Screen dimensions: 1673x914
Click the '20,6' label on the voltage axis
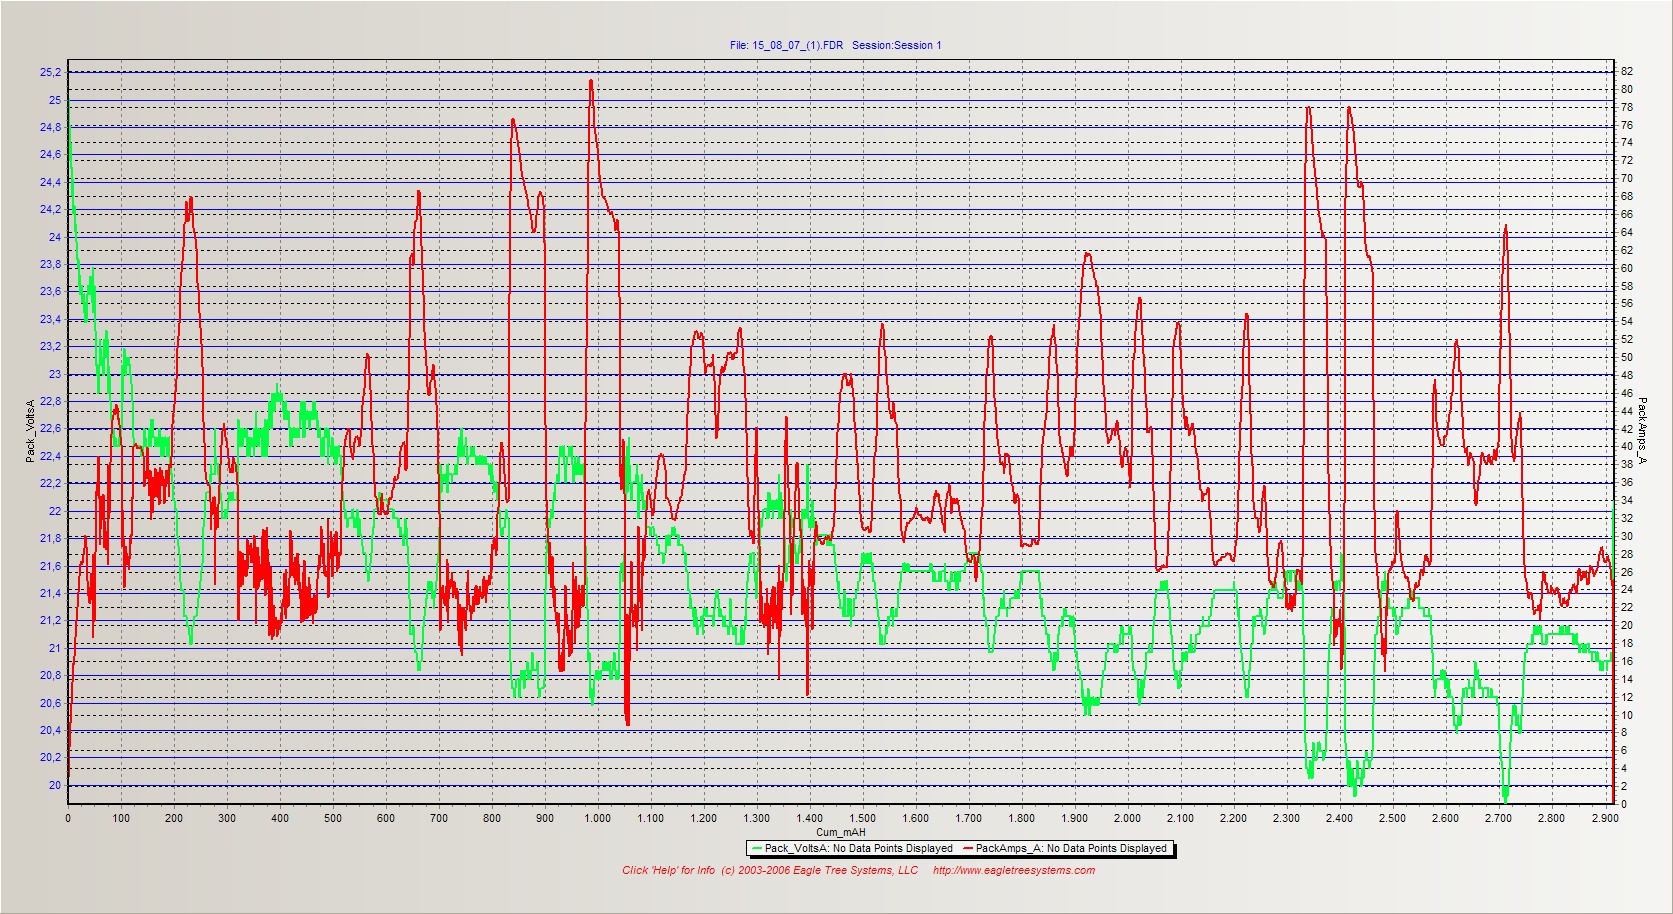(x=50, y=703)
